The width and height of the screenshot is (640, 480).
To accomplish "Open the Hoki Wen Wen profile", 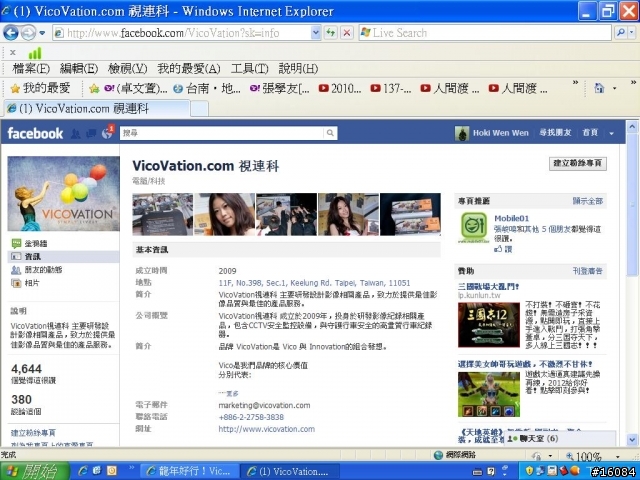I will click(x=491, y=133).
